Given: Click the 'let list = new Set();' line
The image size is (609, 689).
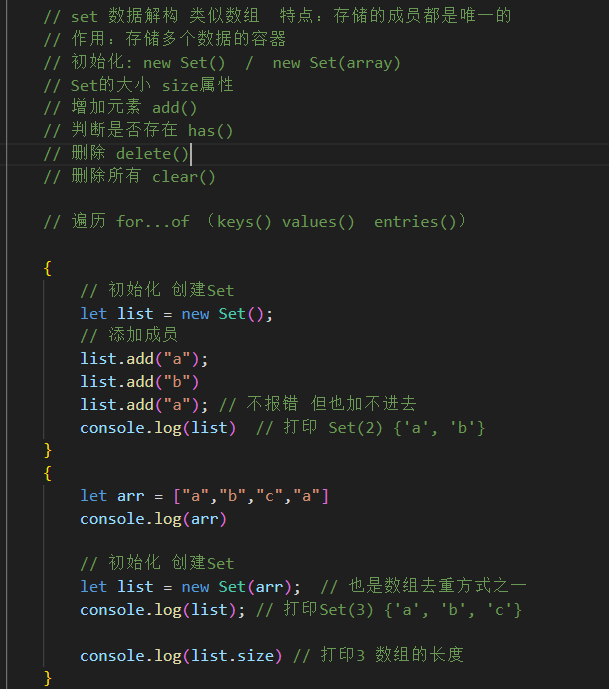Looking at the screenshot, I should [x=176, y=313].
